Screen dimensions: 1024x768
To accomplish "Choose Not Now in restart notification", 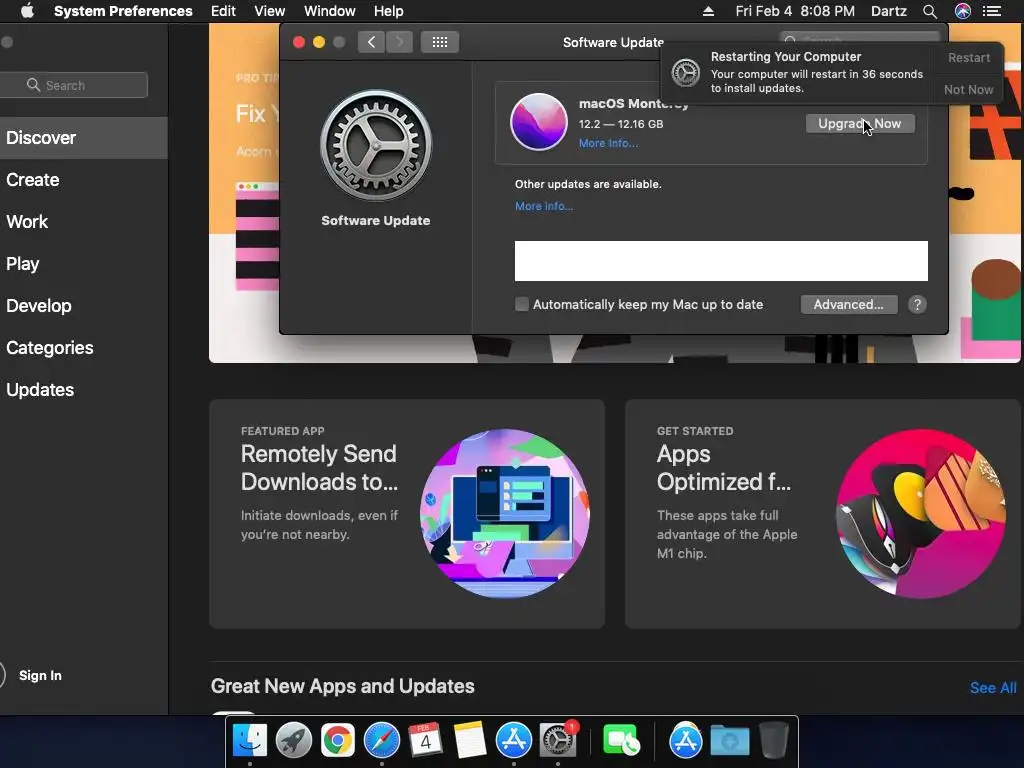I will click(x=968, y=89).
